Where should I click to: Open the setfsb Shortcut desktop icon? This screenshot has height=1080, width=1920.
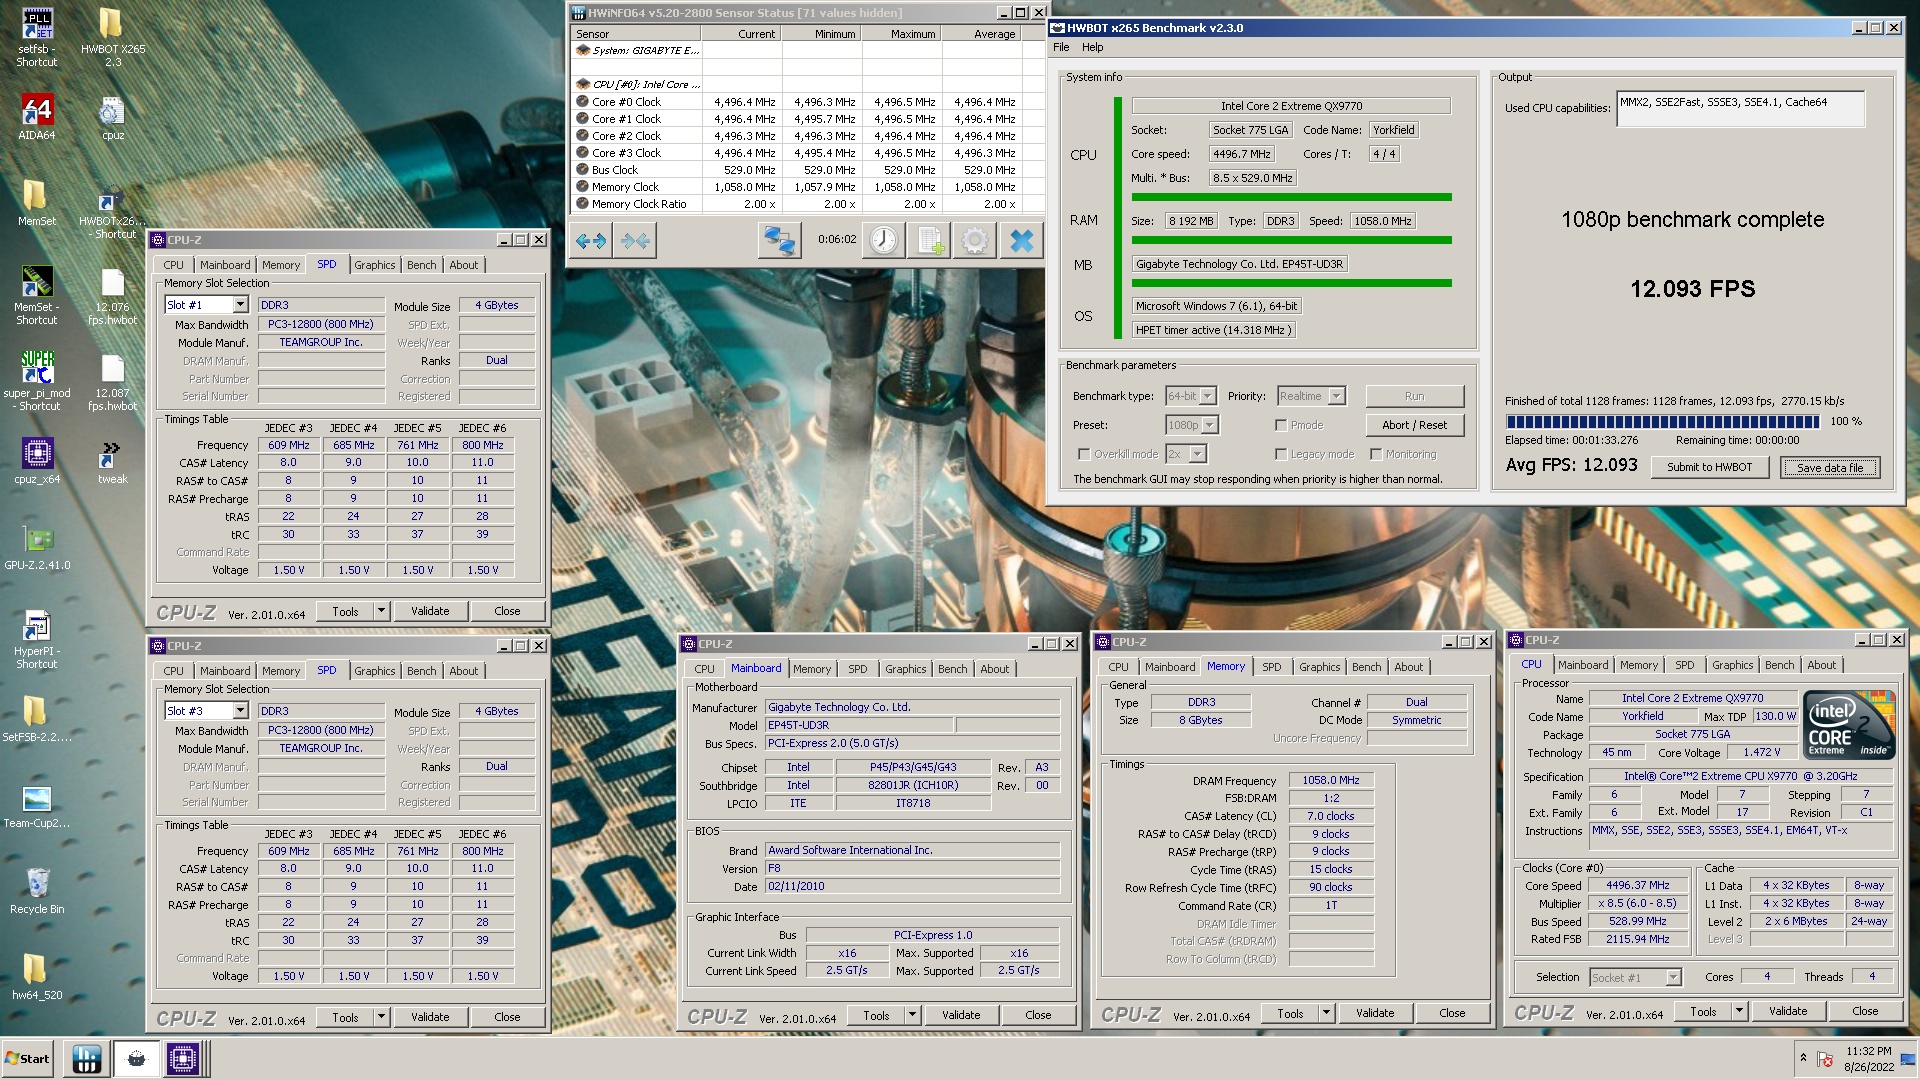coord(37,37)
